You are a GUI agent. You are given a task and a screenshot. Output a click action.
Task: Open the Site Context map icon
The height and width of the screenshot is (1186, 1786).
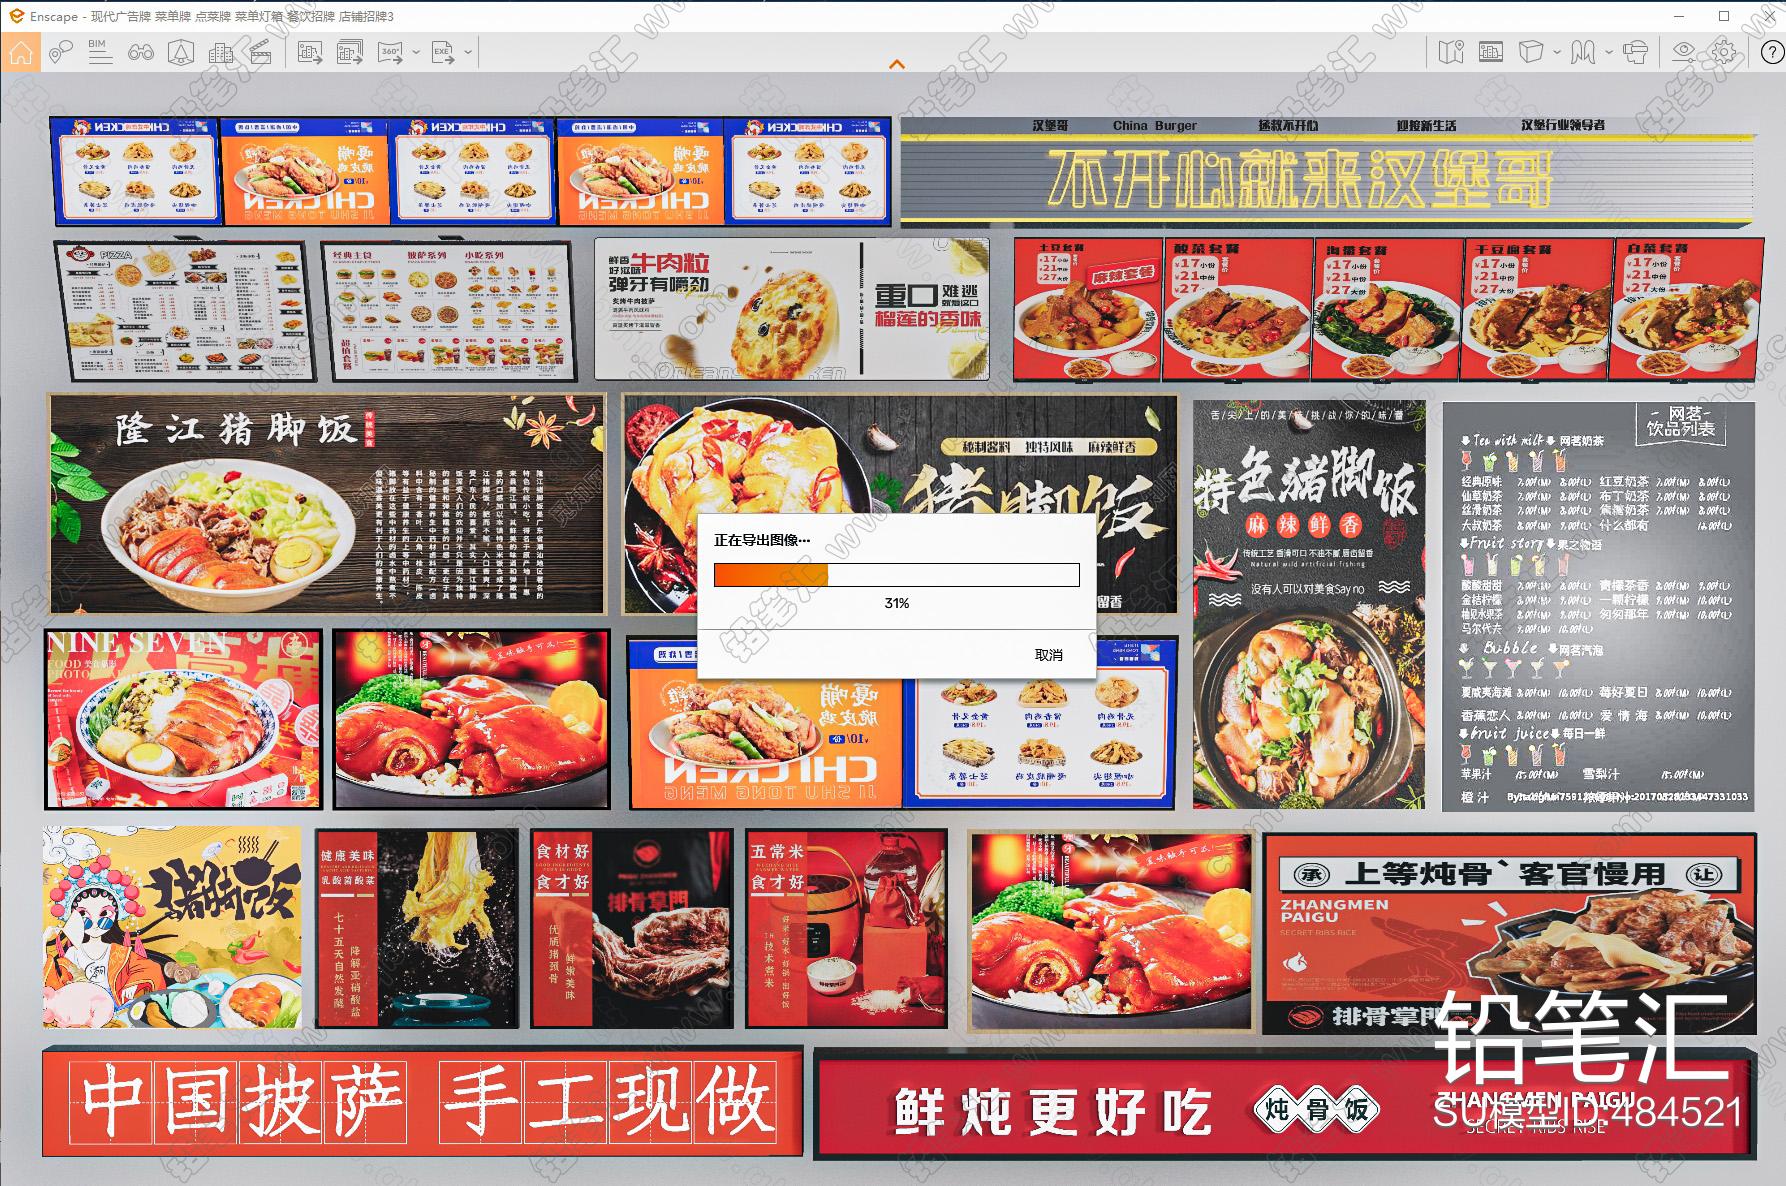1451,52
